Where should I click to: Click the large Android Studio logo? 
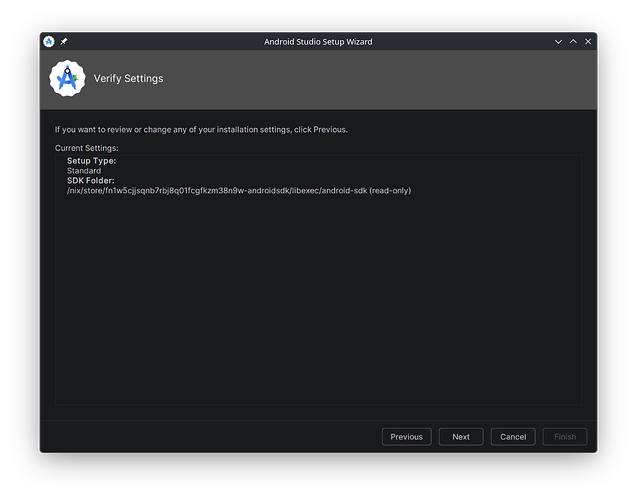pyautogui.click(x=67, y=78)
